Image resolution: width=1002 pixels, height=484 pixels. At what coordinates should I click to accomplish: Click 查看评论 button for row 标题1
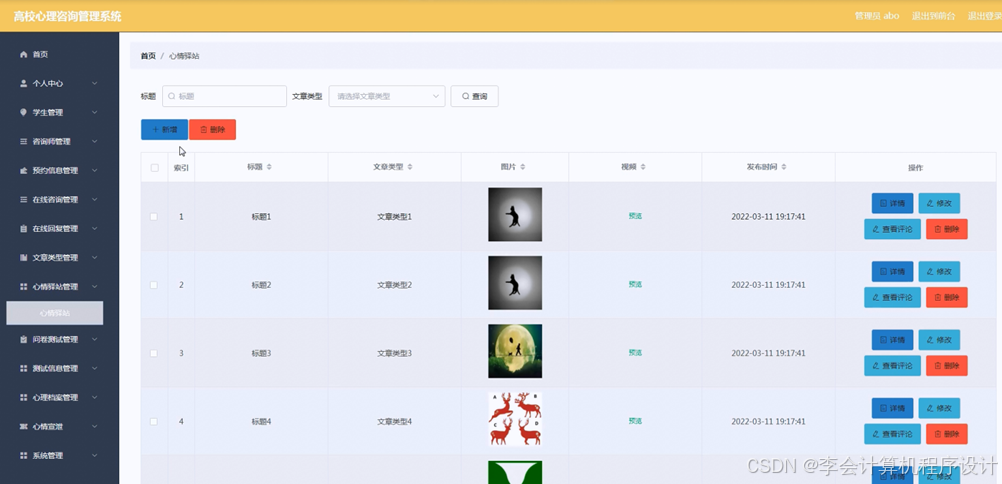coord(892,229)
